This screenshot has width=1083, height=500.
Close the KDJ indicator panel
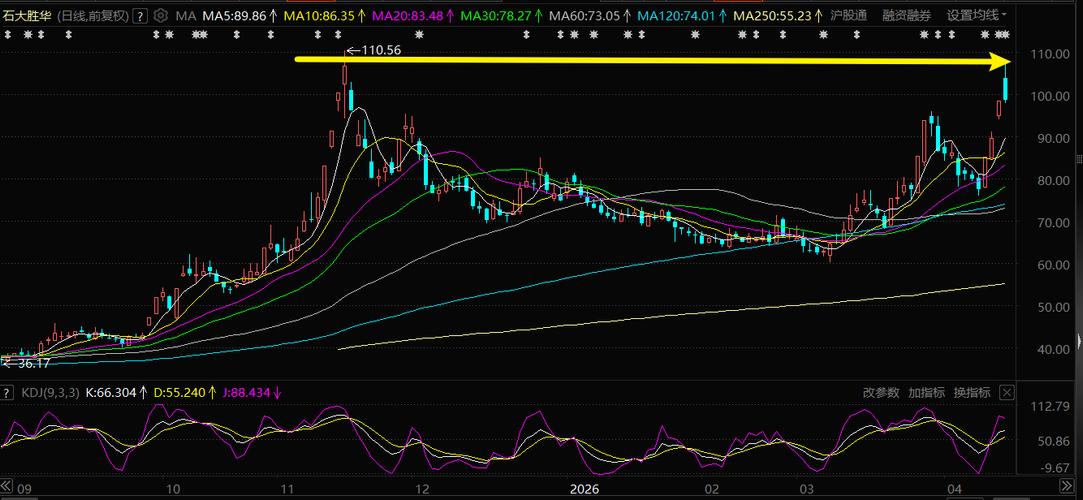click(1006, 393)
